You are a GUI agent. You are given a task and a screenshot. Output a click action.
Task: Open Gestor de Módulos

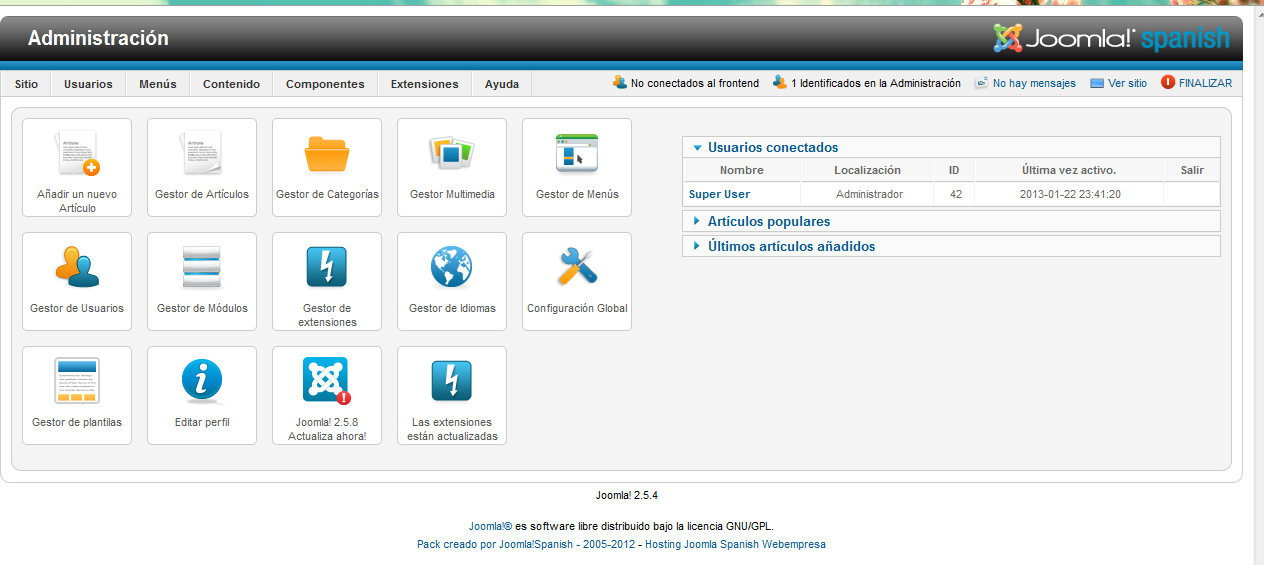tap(202, 270)
